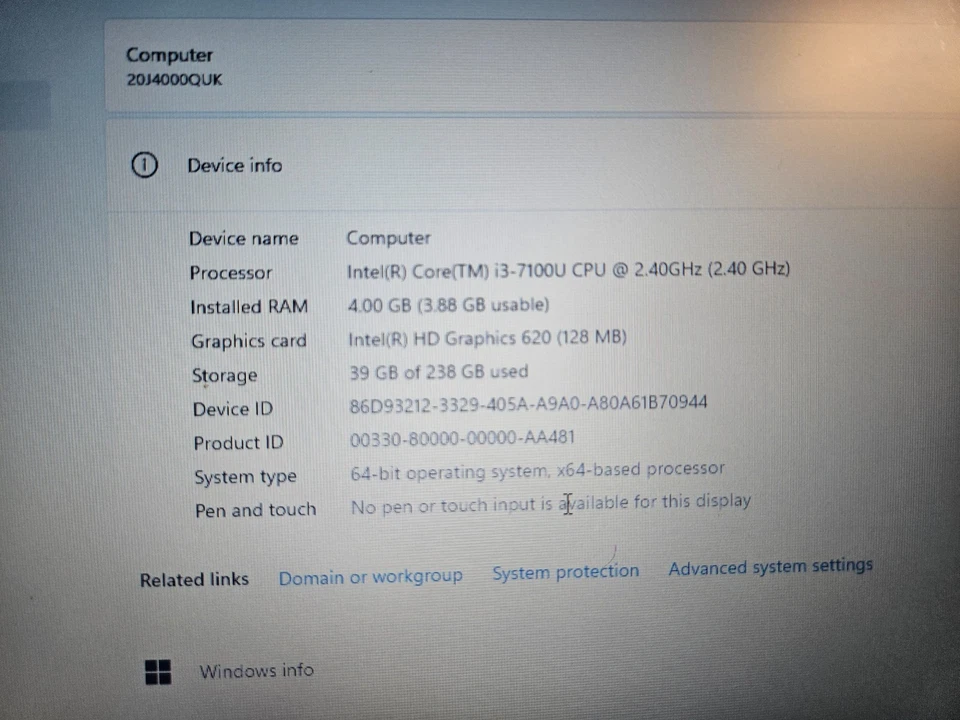Viewport: 960px width, 720px height.
Task: Select the Device ID value 86D93212-3329
Action: point(528,404)
